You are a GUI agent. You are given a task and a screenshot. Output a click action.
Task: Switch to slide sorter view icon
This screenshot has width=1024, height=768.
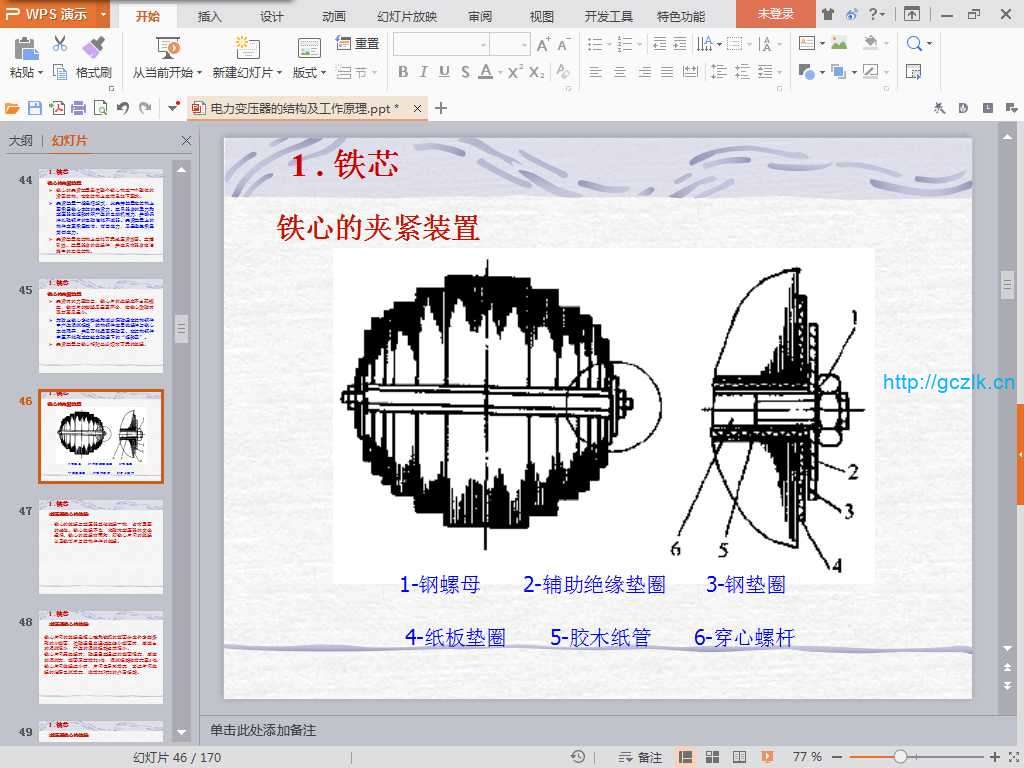coord(712,757)
